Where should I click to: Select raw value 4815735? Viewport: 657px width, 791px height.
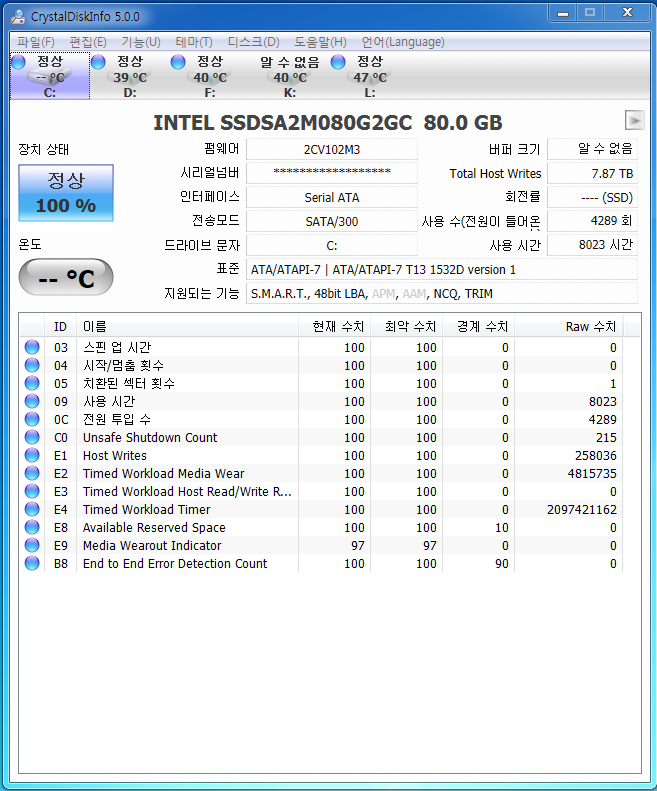(x=592, y=473)
